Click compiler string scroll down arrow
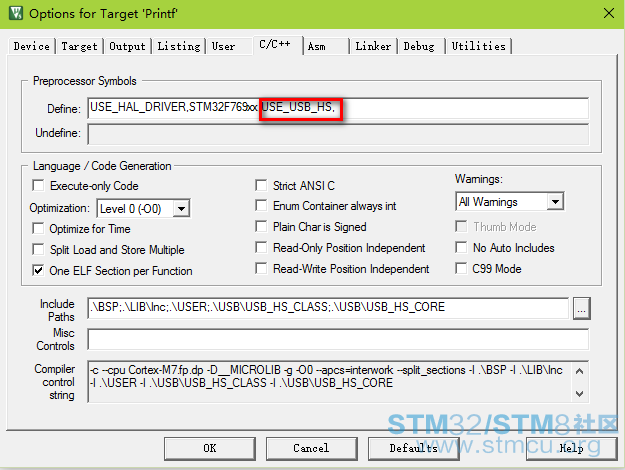Image resolution: width=625 pixels, height=470 pixels. tap(580, 394)
